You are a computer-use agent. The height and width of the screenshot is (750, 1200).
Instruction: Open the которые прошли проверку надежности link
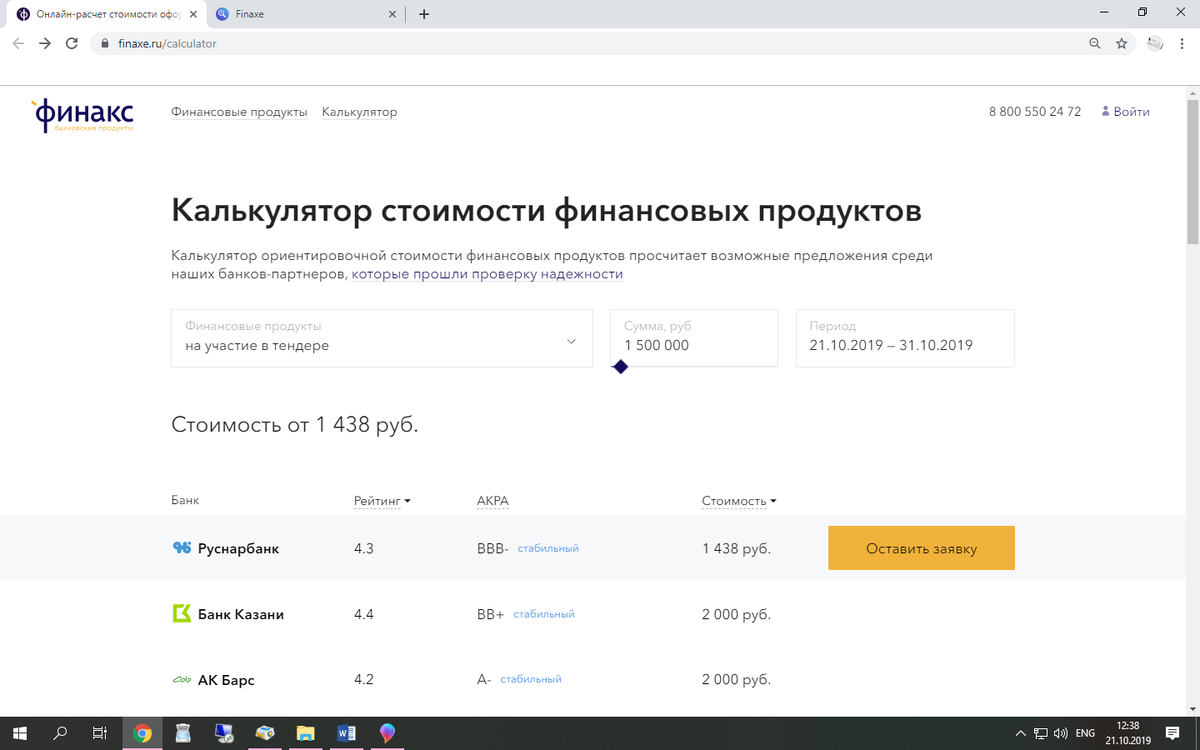pos(487,274)
